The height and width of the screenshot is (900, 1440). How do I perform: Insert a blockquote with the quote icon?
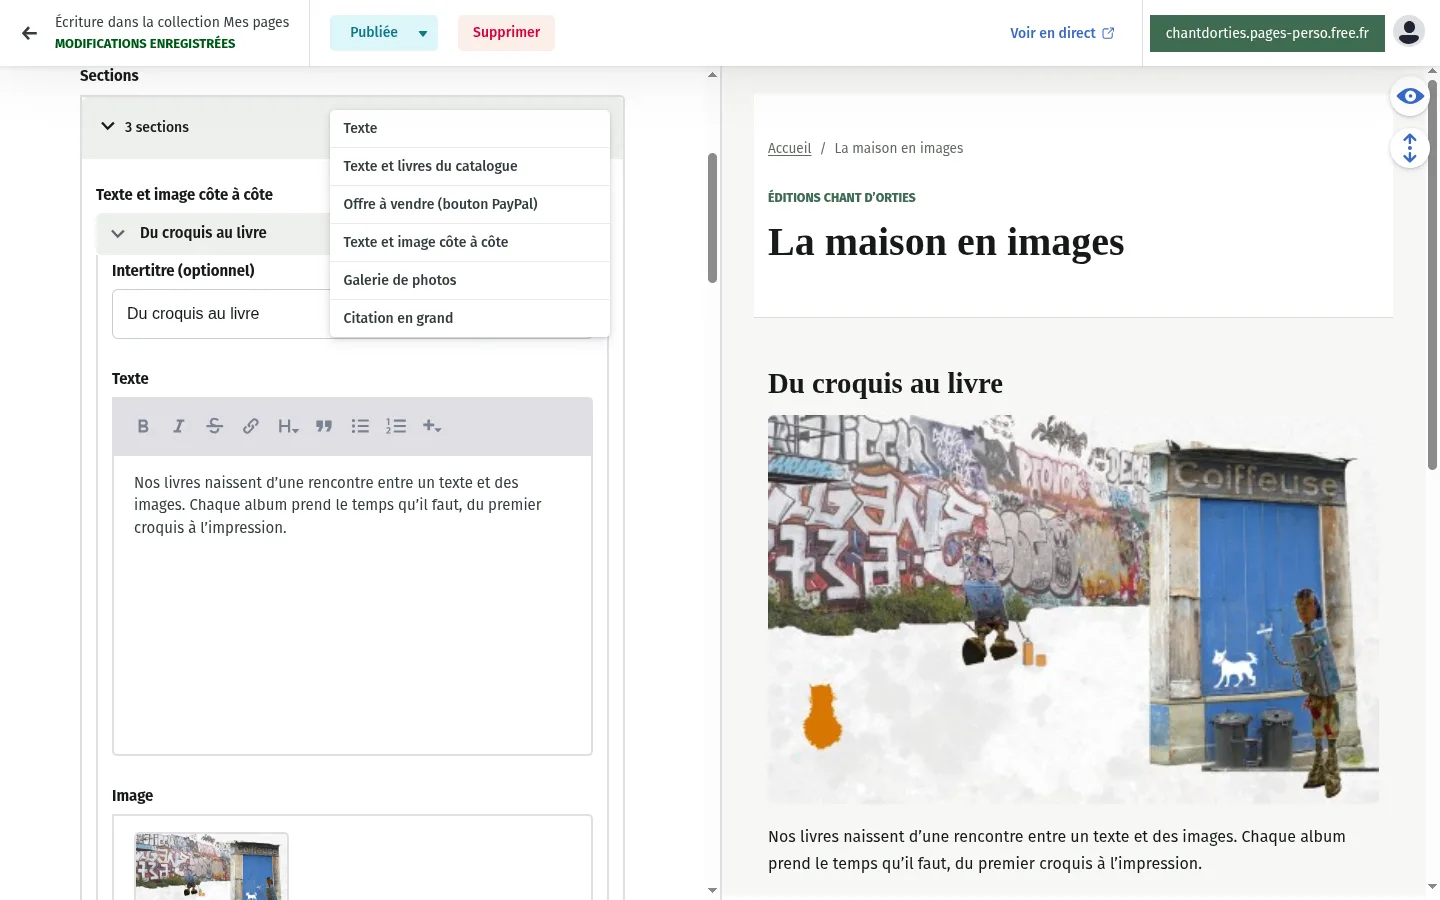(324, 426)
